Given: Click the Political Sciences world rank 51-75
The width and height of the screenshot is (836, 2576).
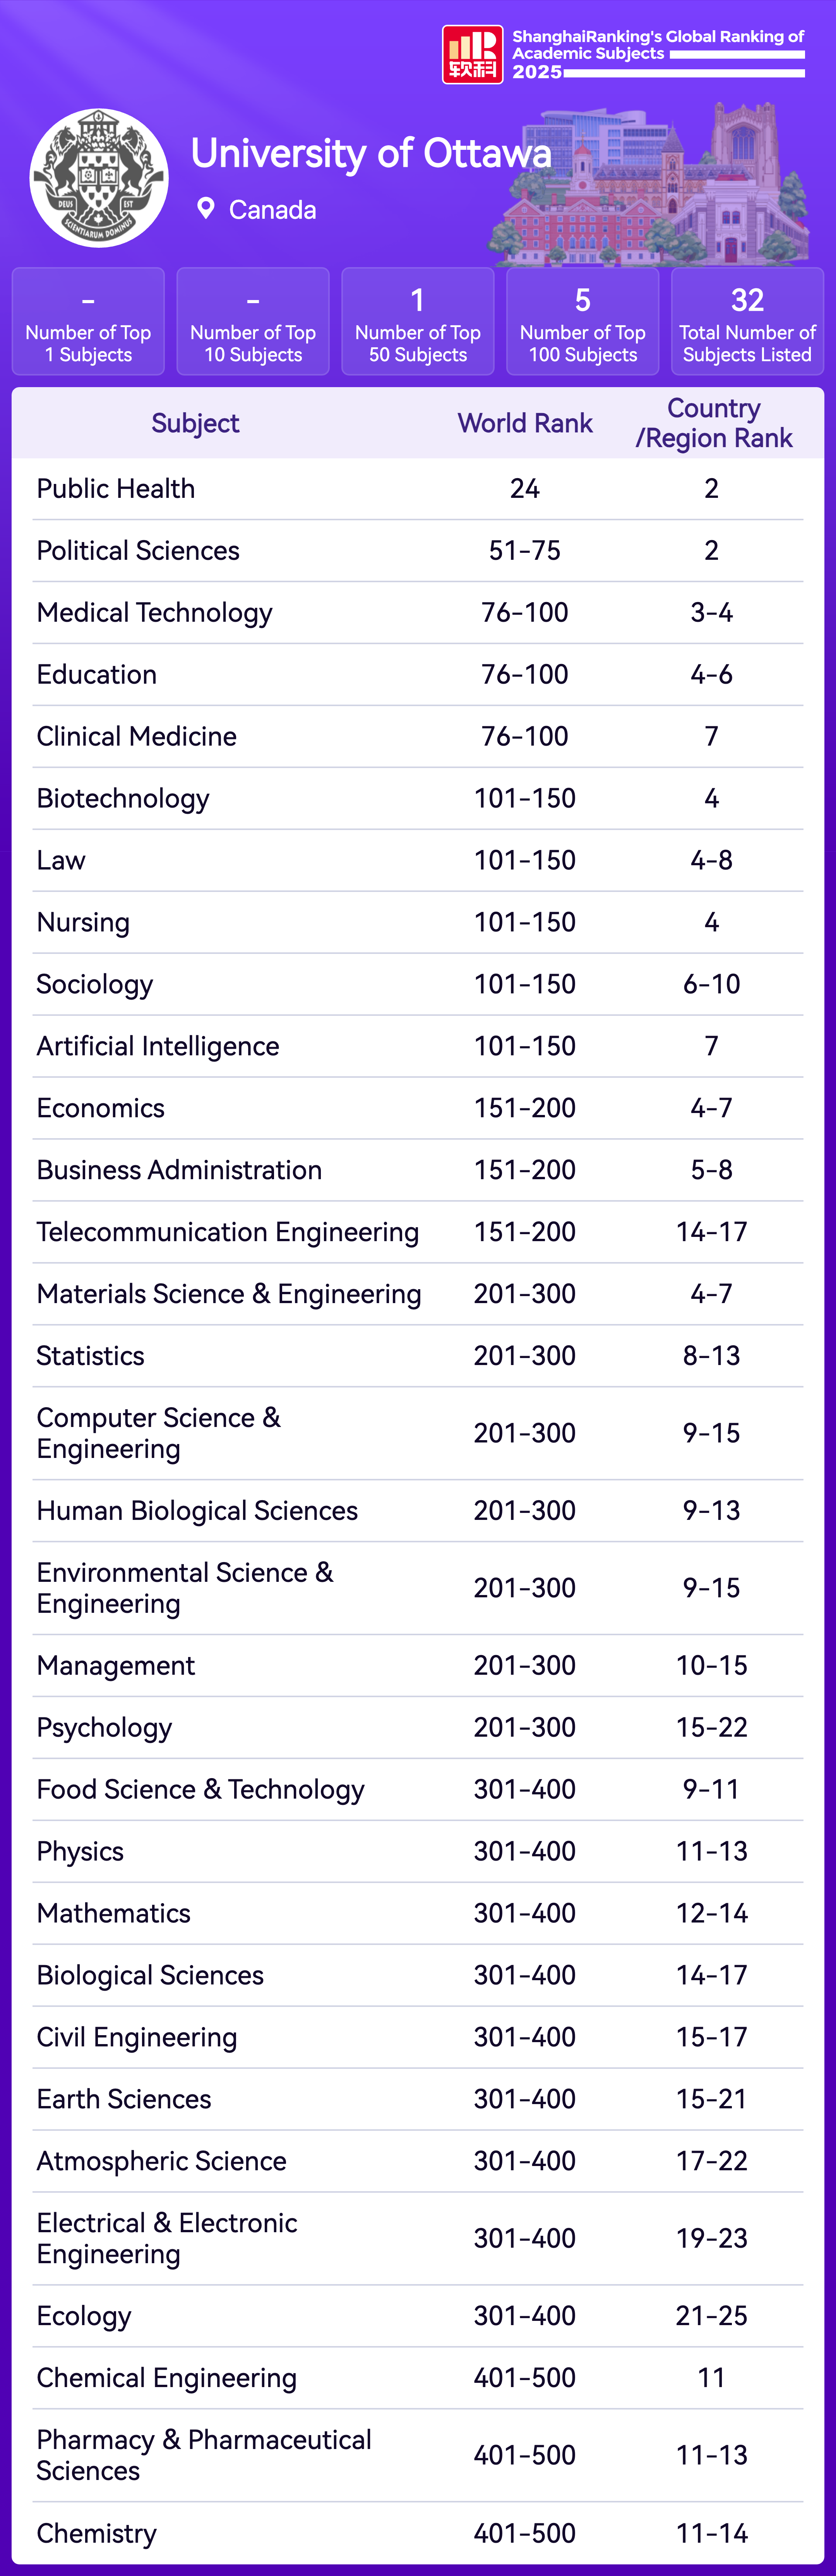Looking at the screenshot, I should click(x=525, y=551).
